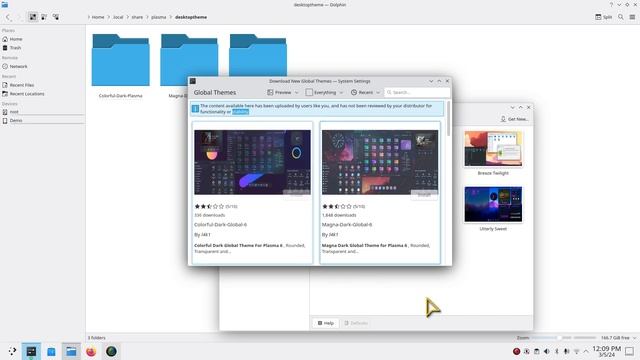Viewport: 640px width, 360px height.
Task: Click Get New button in System Settings
Action: click(514, 119)
